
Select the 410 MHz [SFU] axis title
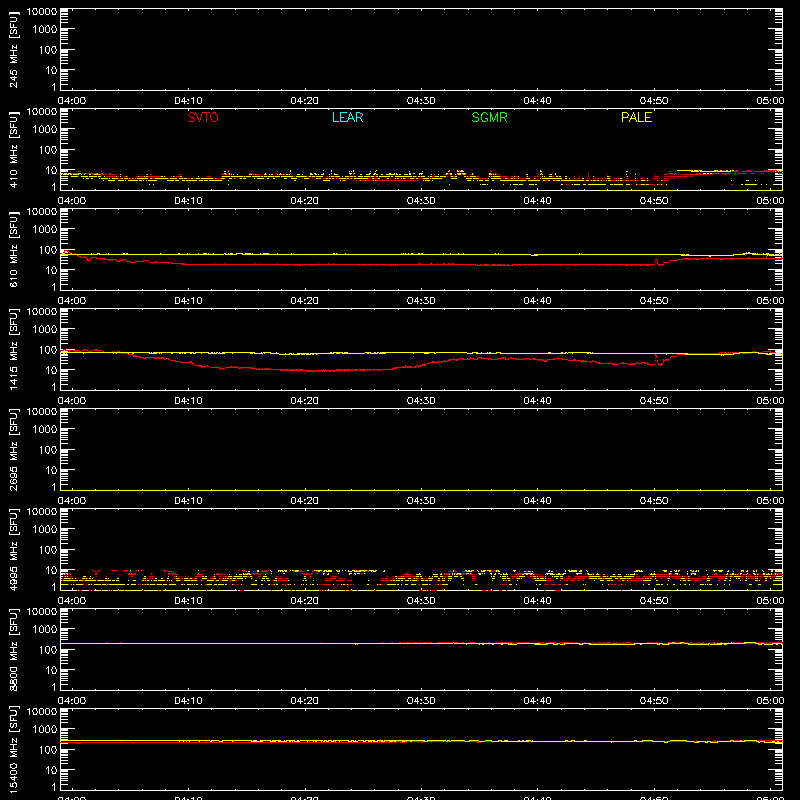[x=14, y=149]
